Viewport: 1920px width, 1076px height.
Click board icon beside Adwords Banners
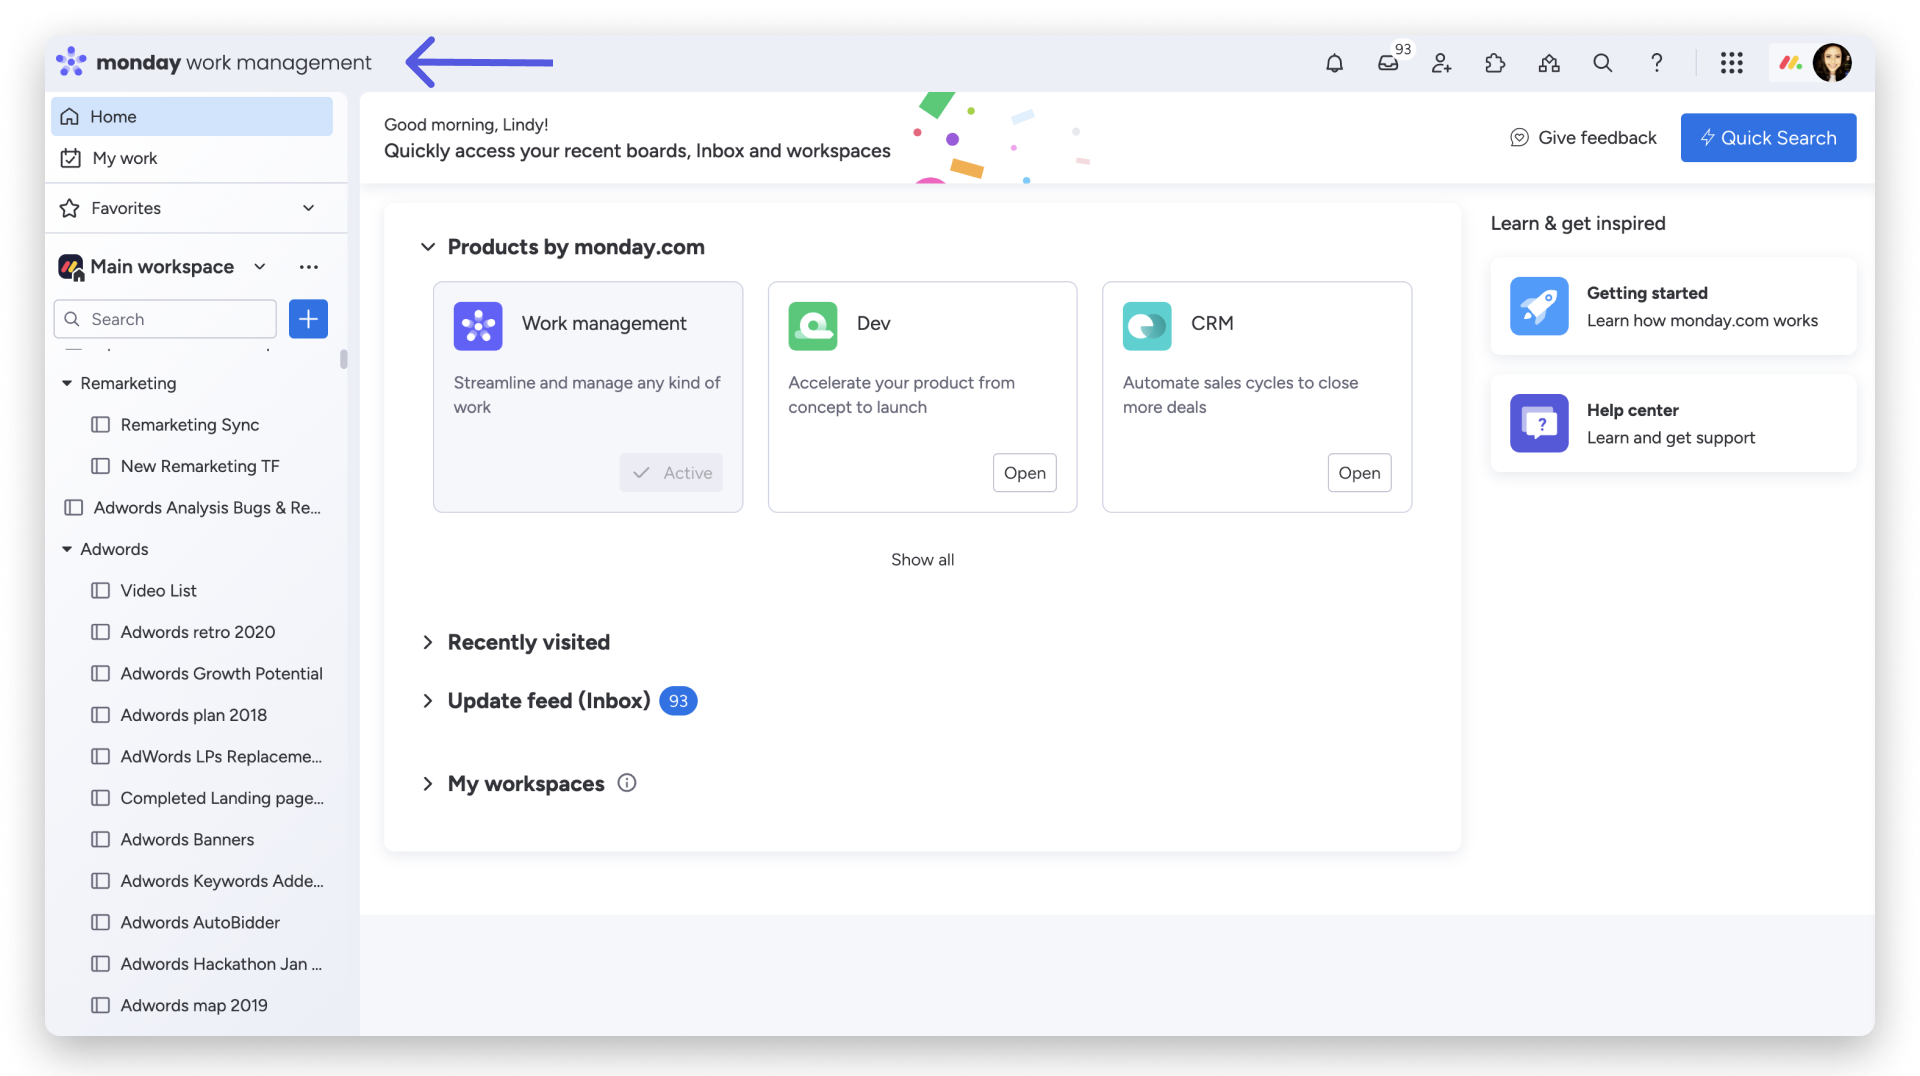tap(100, 839)
